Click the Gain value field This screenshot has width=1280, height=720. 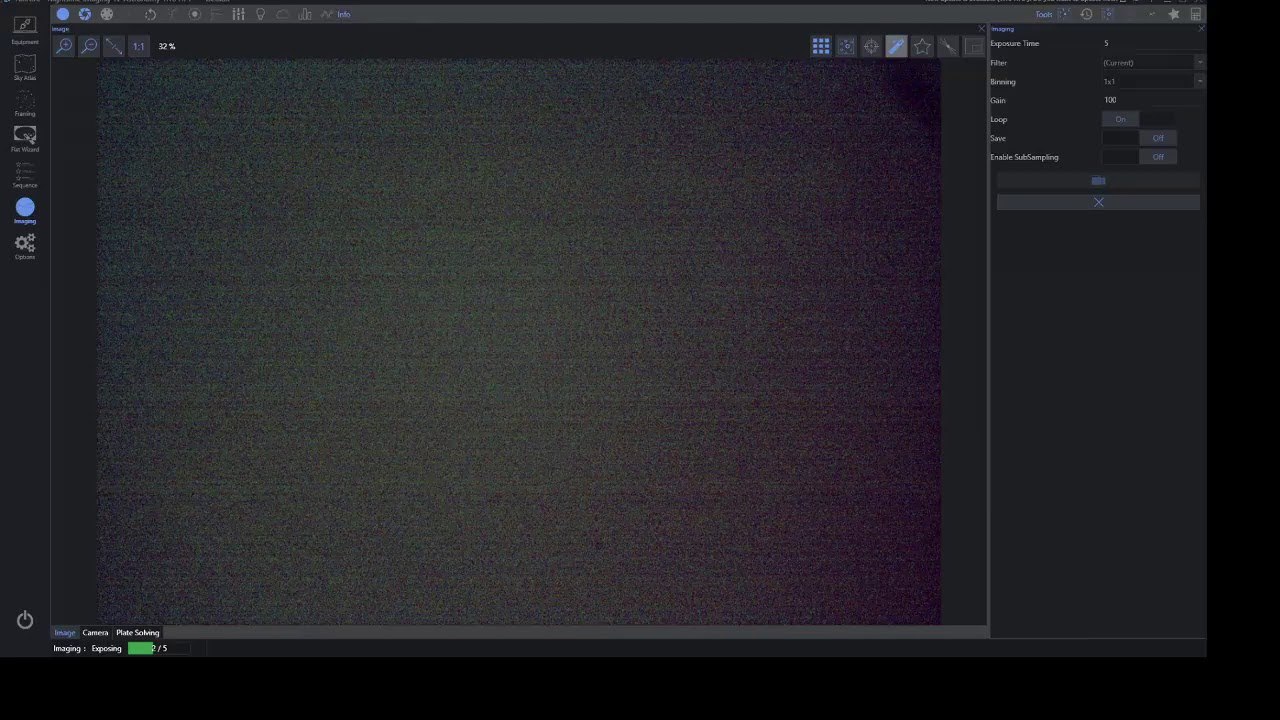click(x=1151, y=100)
